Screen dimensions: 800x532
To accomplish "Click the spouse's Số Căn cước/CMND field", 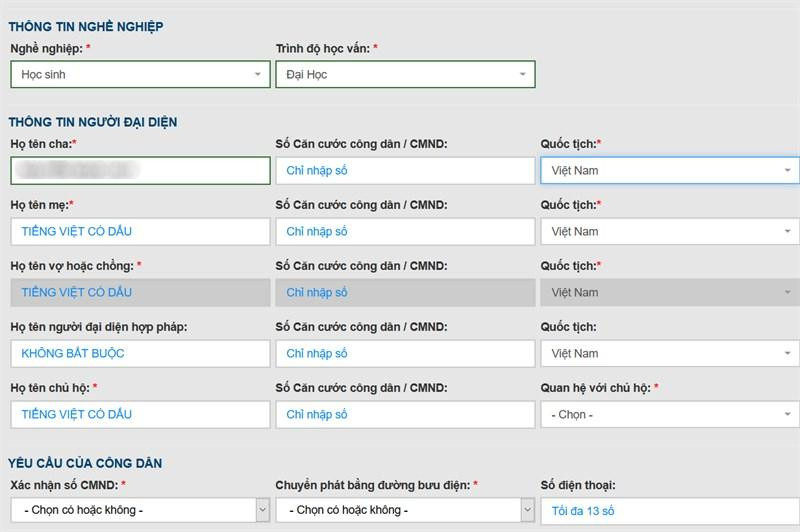I will click(405, 292).
